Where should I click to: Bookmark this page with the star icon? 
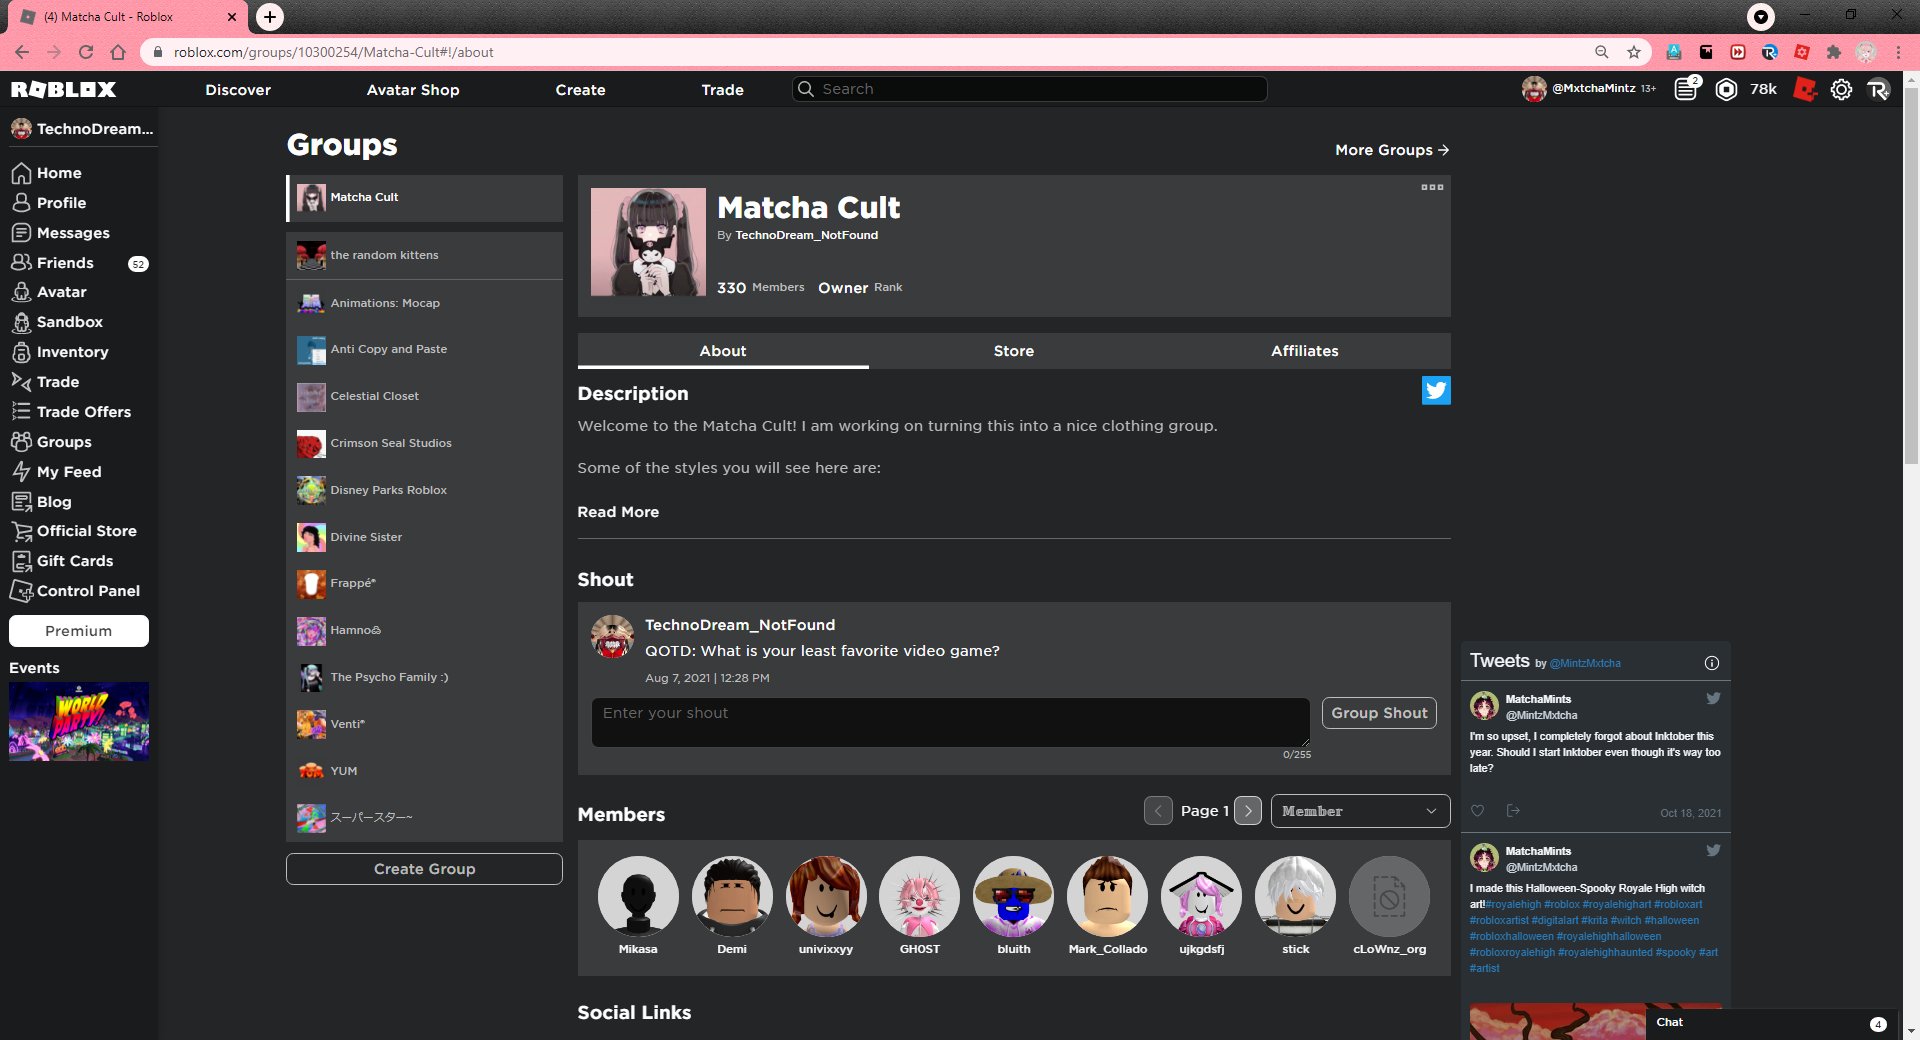[1634, 52]
